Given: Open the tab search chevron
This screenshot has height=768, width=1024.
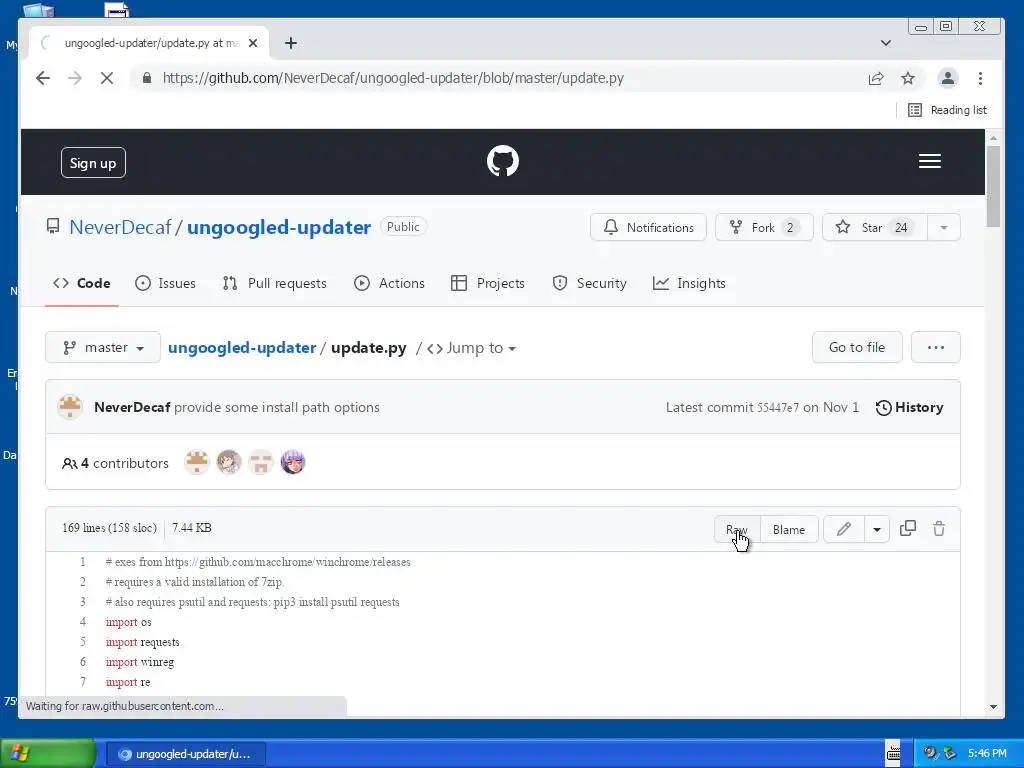Looking at the screenshot, I should [x=886, y=43].
